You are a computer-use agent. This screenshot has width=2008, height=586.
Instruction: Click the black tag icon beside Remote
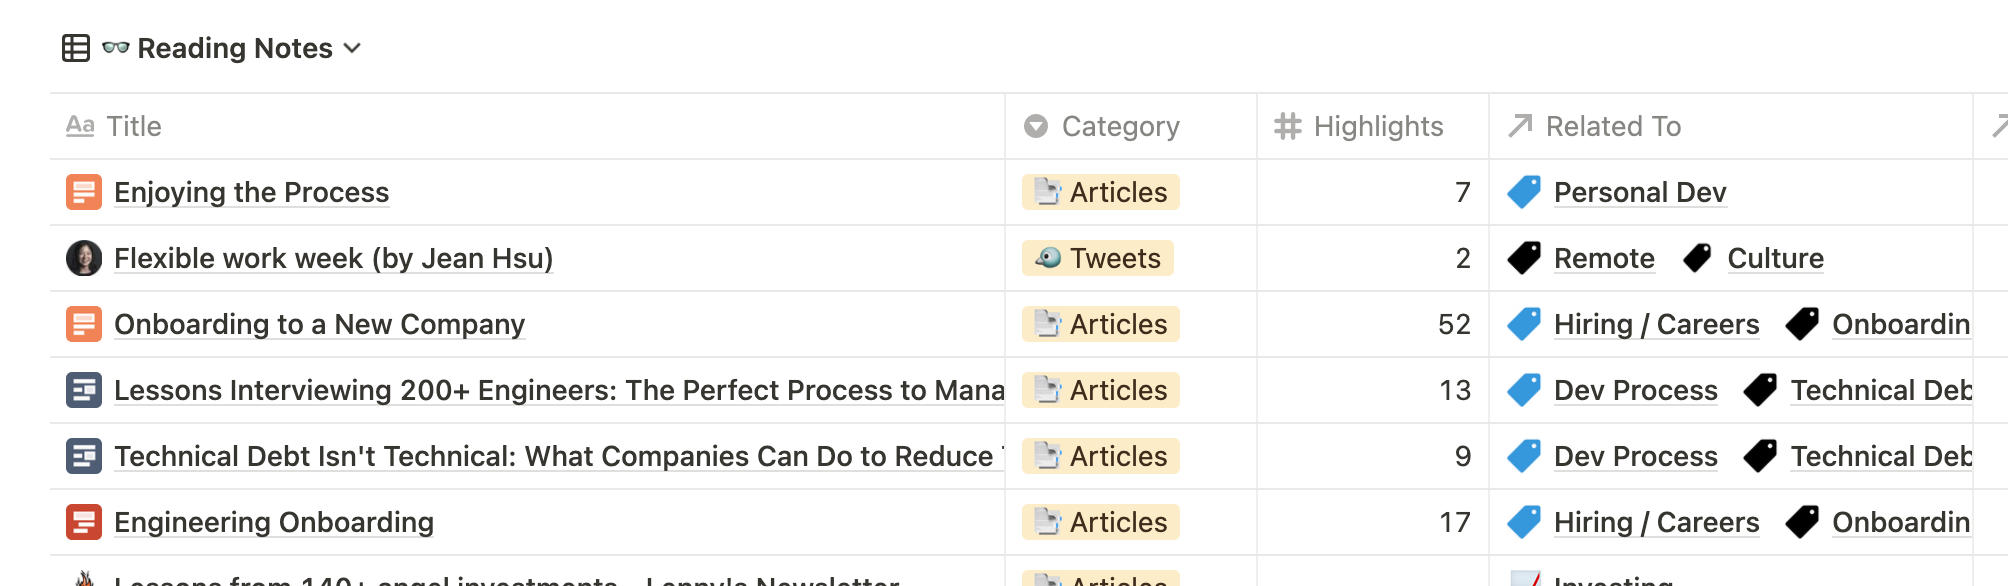(x=1524, y=258)
